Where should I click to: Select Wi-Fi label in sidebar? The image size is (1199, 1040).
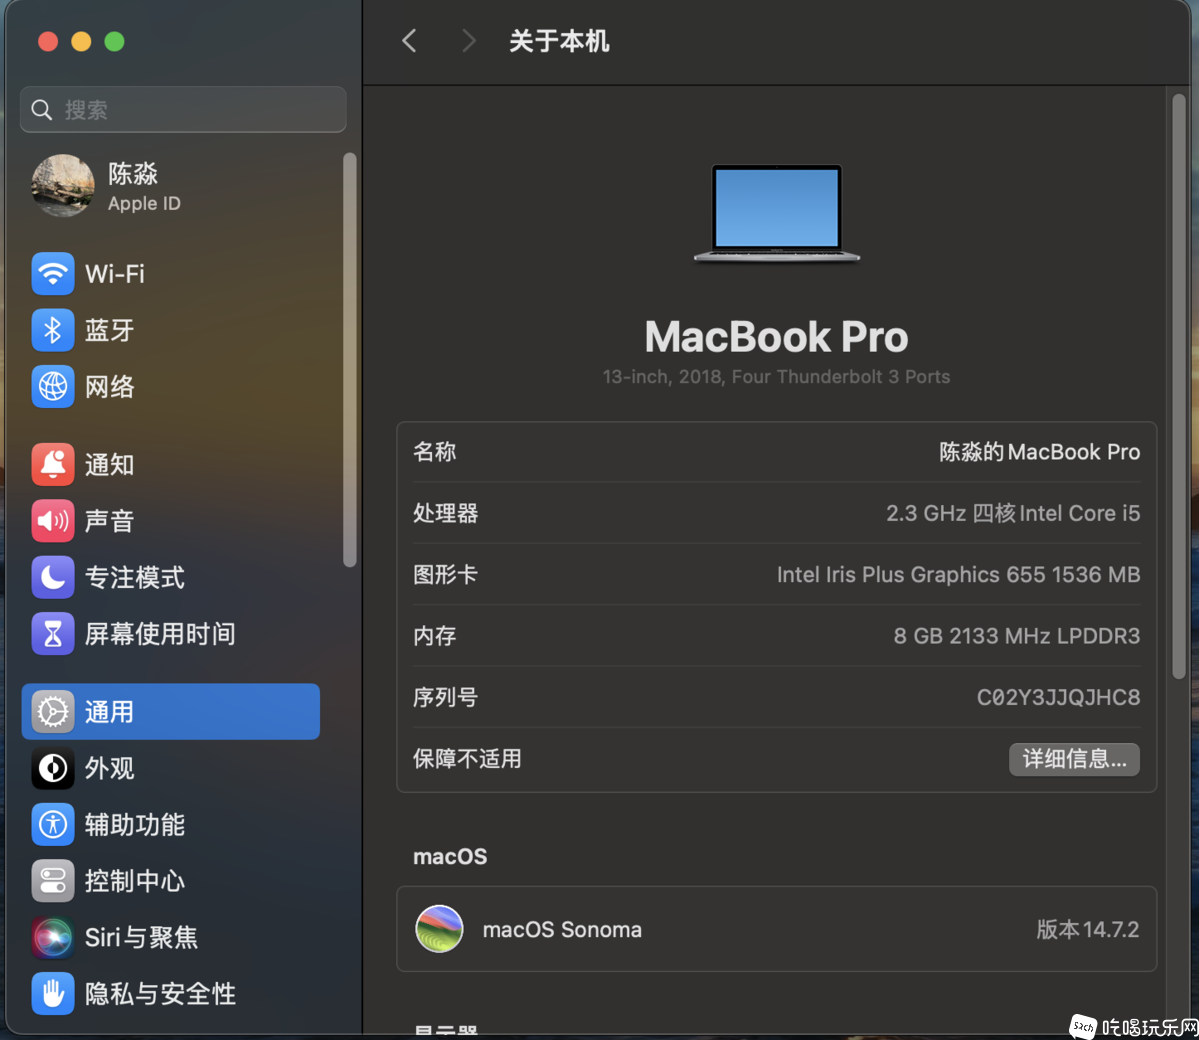coord(115,274)
